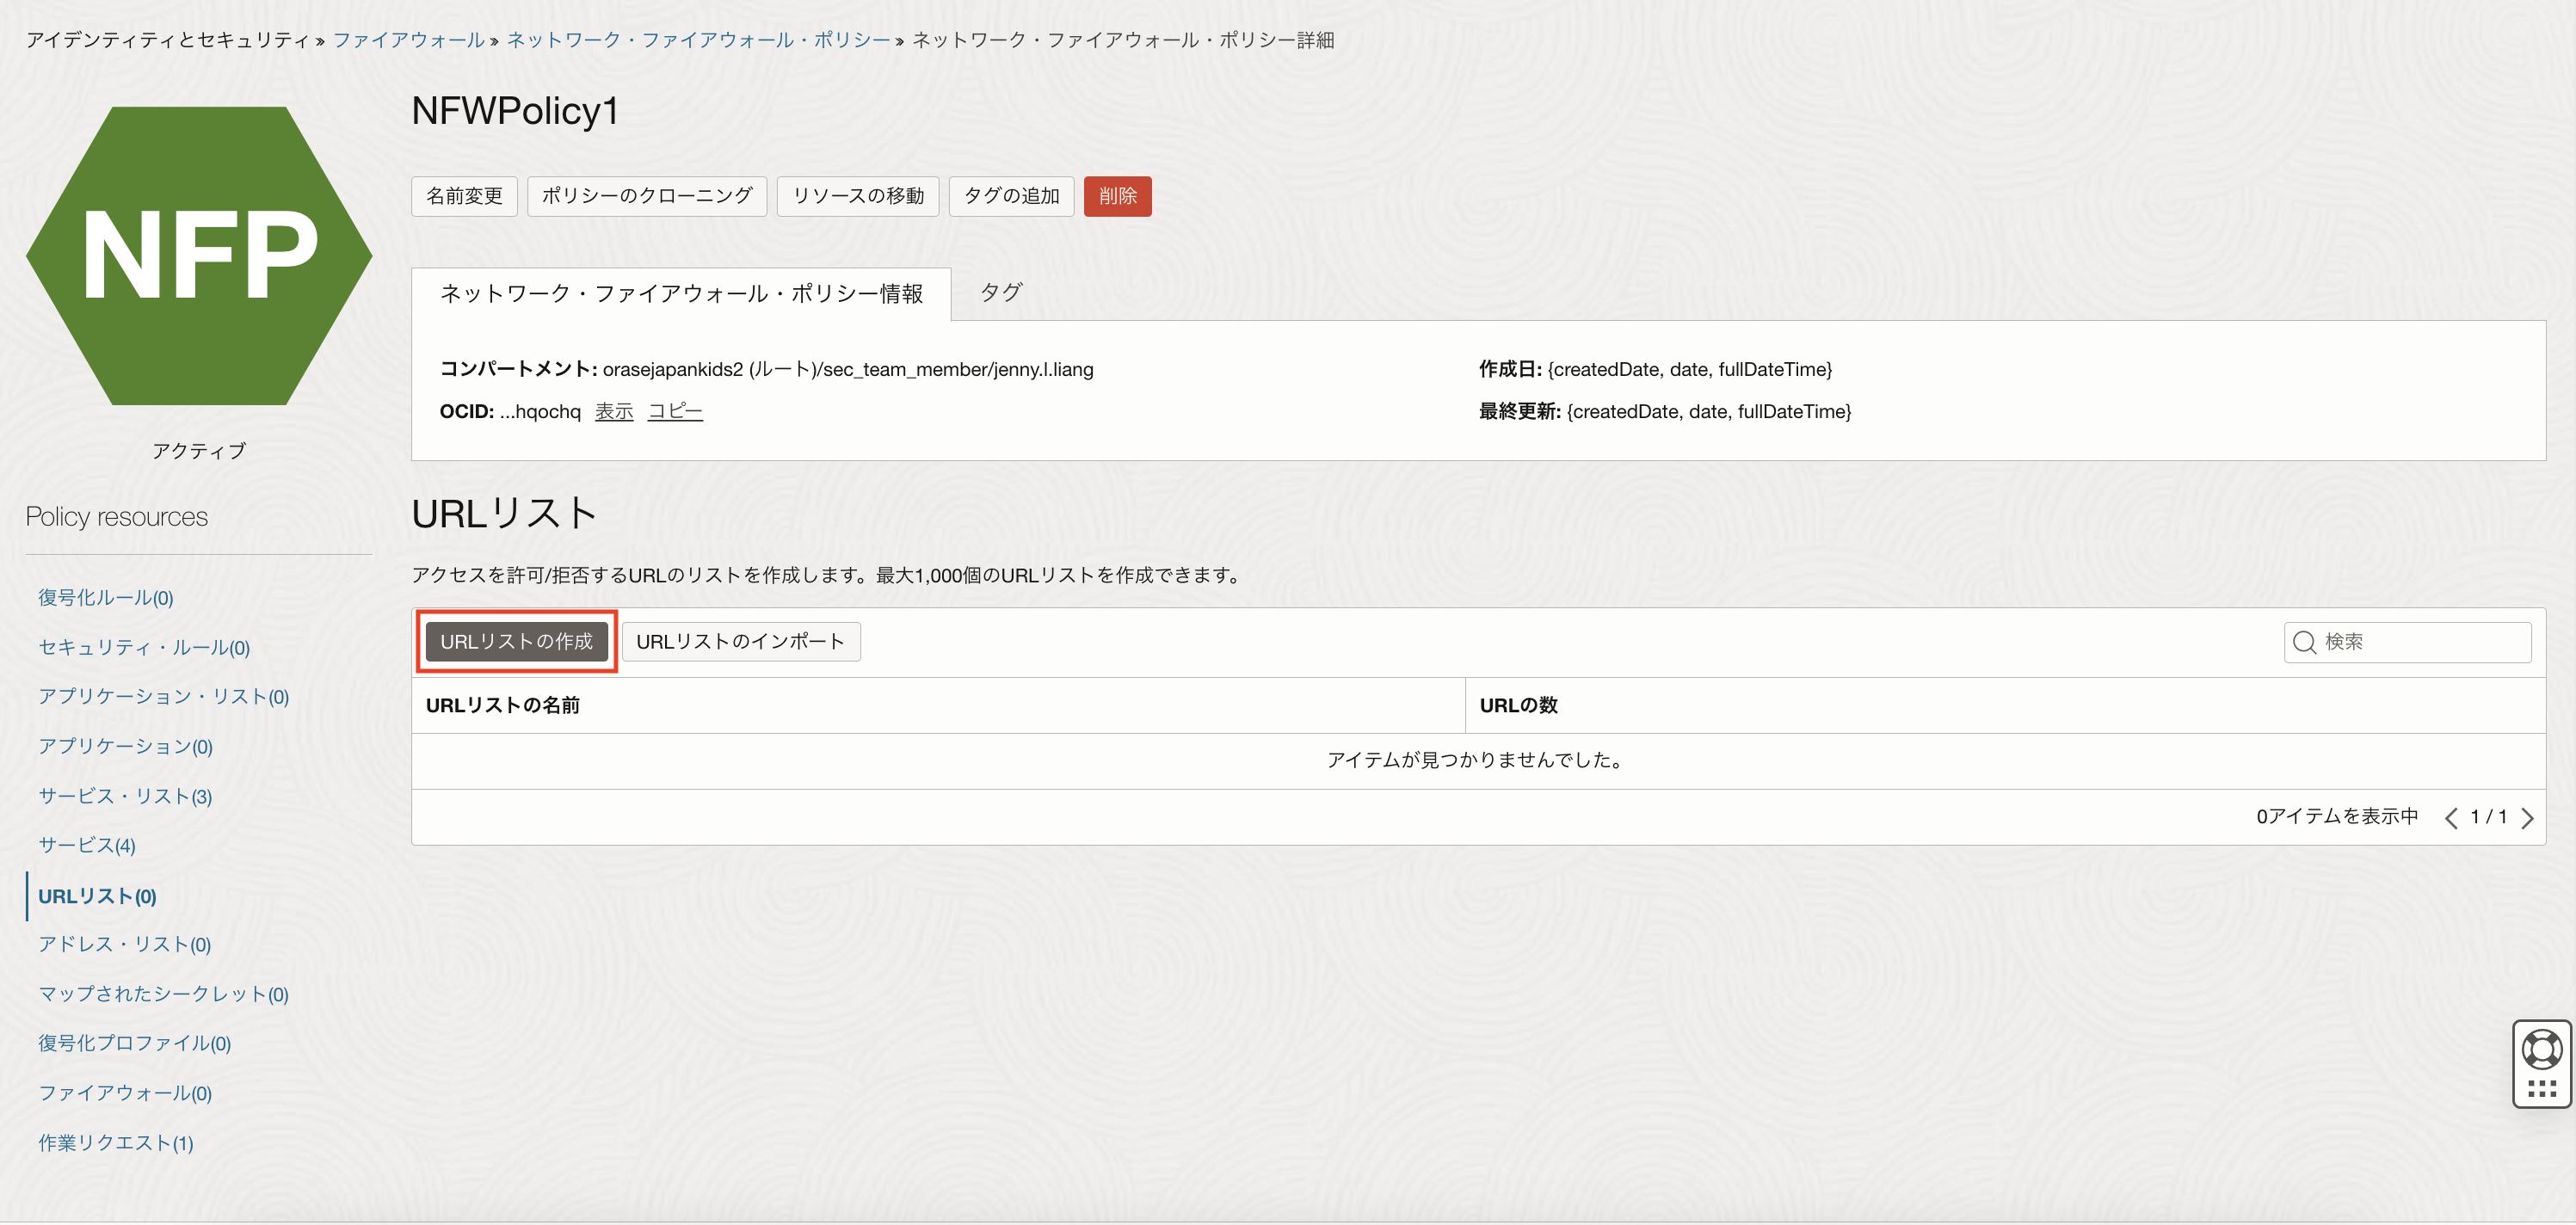This screenshot has width=2576, height=1225.
Task: Open セキュリティ・ルール(0) in Policy resources
Action: (x=144, y=647)
